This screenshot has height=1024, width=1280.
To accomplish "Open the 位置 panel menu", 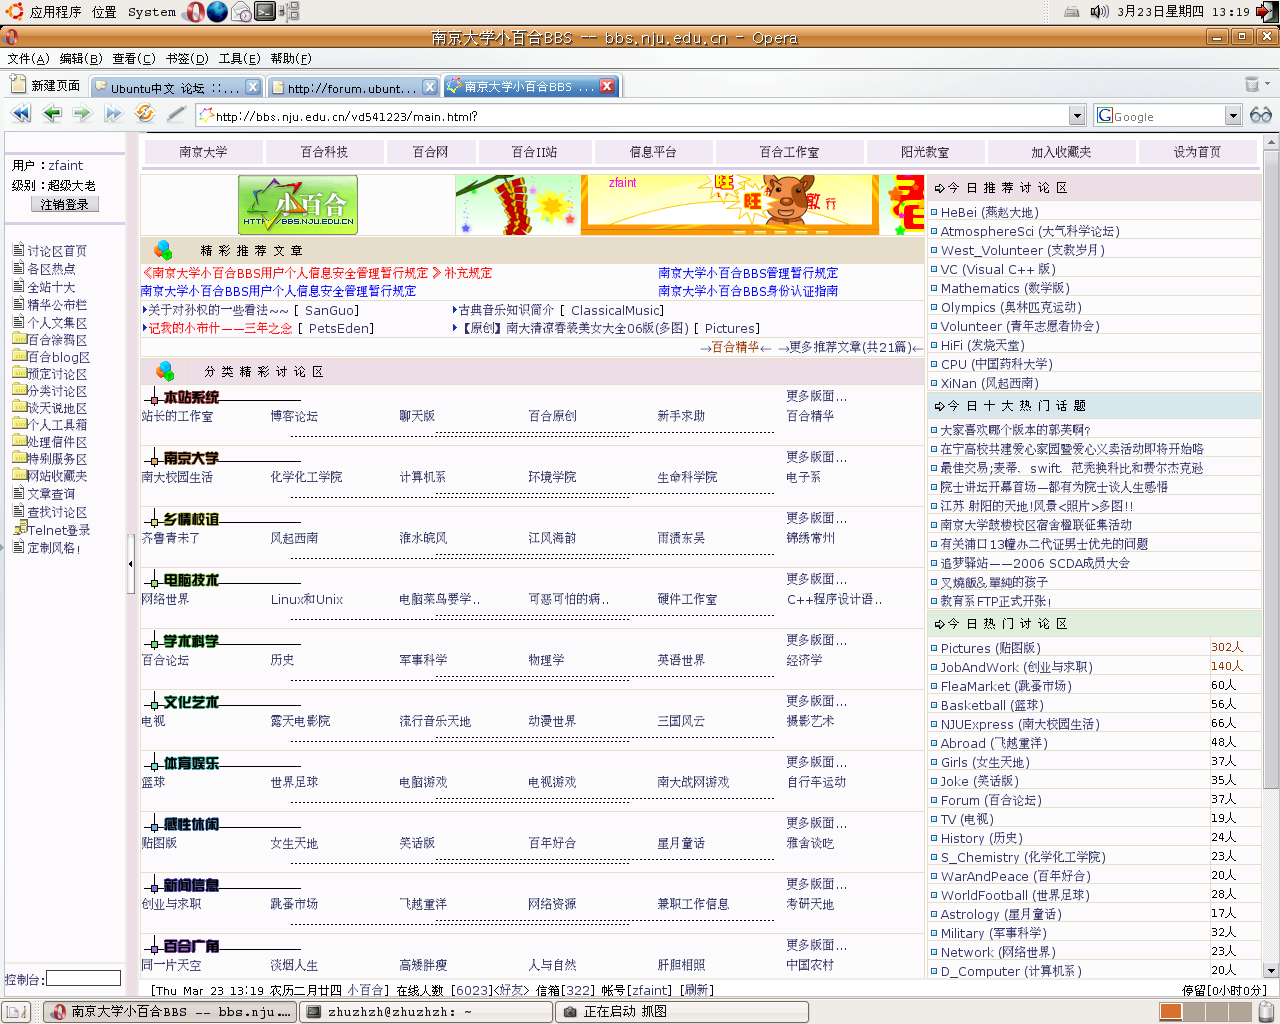I will [104, 12].
